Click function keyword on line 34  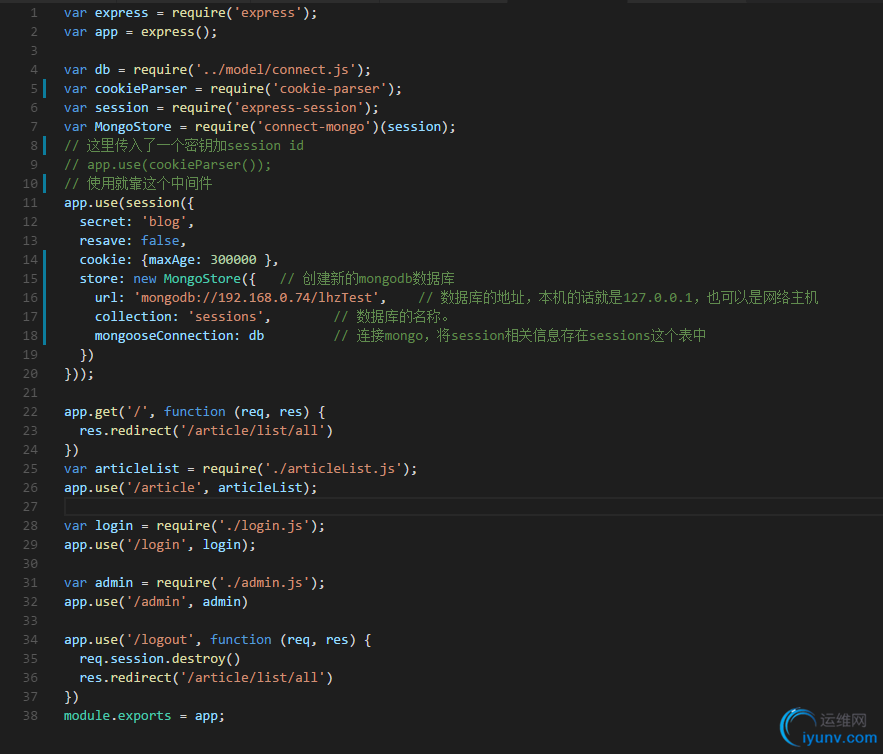click(241, 640)
